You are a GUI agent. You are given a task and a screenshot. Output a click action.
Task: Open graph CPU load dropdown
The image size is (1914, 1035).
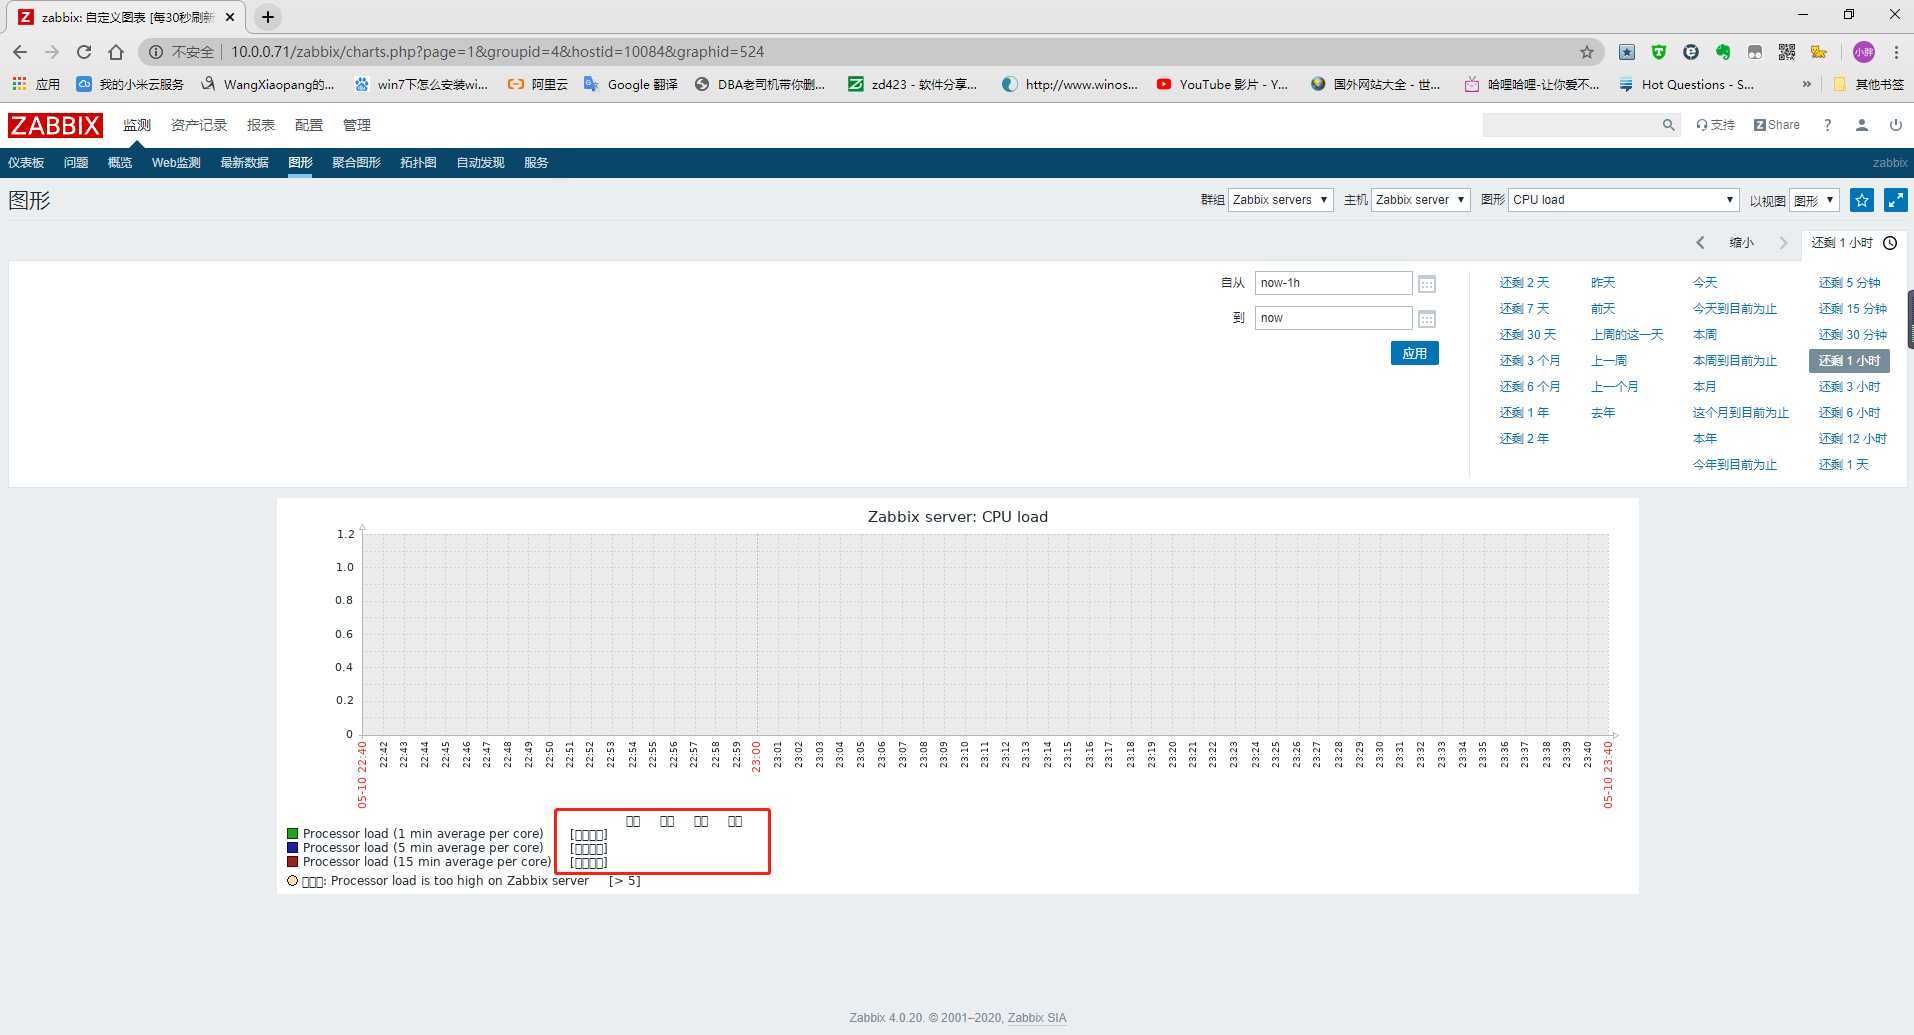tap(1623, 200)
